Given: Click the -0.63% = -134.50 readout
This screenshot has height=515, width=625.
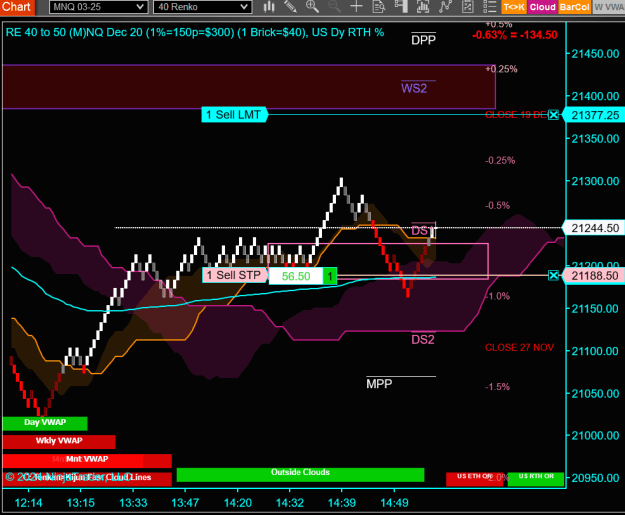Looking at the screenshot, I should [x=515, y=35].
